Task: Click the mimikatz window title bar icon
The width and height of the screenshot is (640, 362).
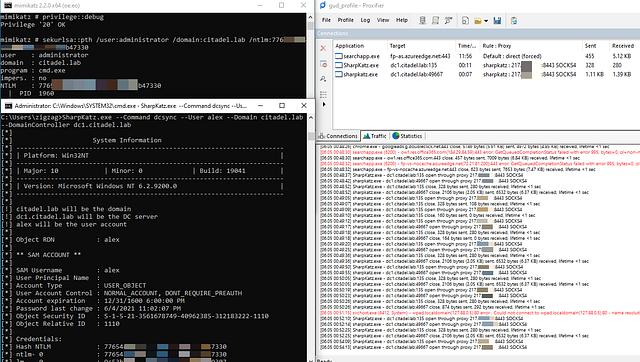Action: click(8, 5)
